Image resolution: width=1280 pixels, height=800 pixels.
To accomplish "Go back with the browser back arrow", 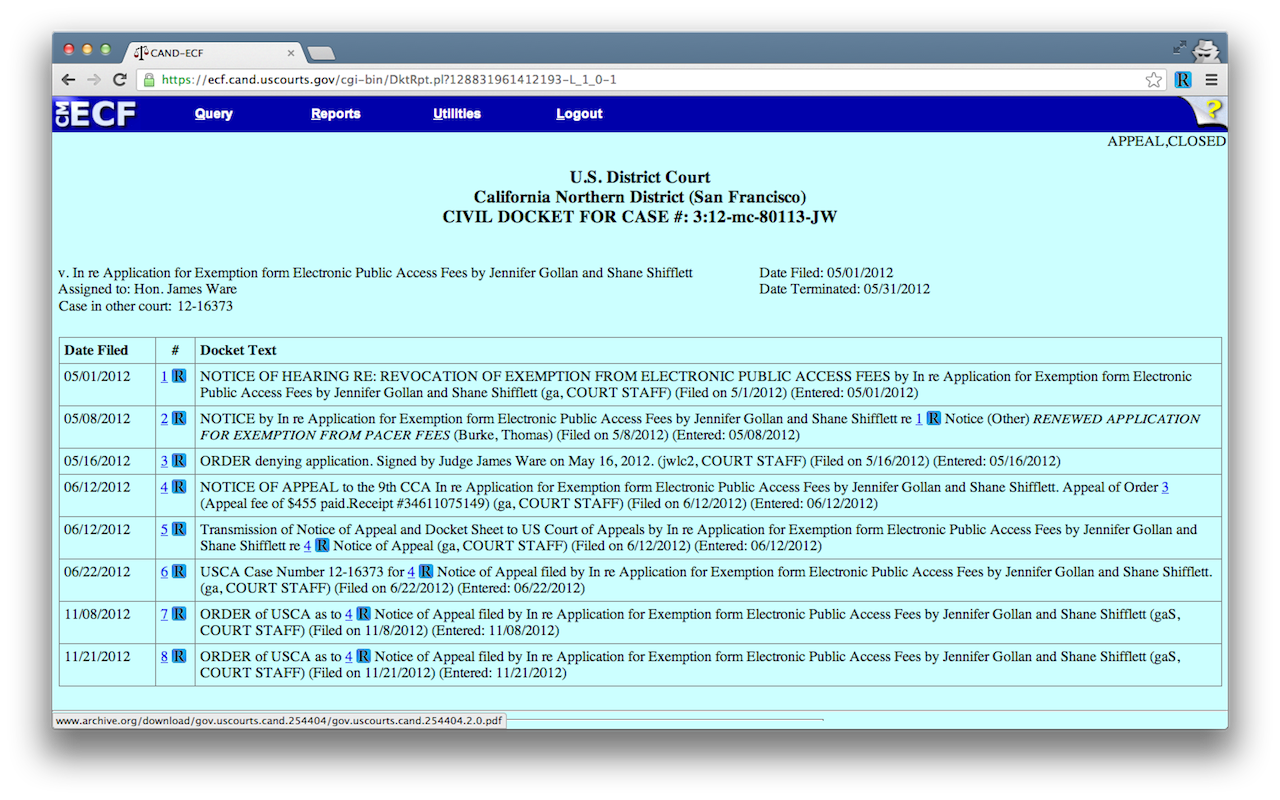I will pos(68,80).
